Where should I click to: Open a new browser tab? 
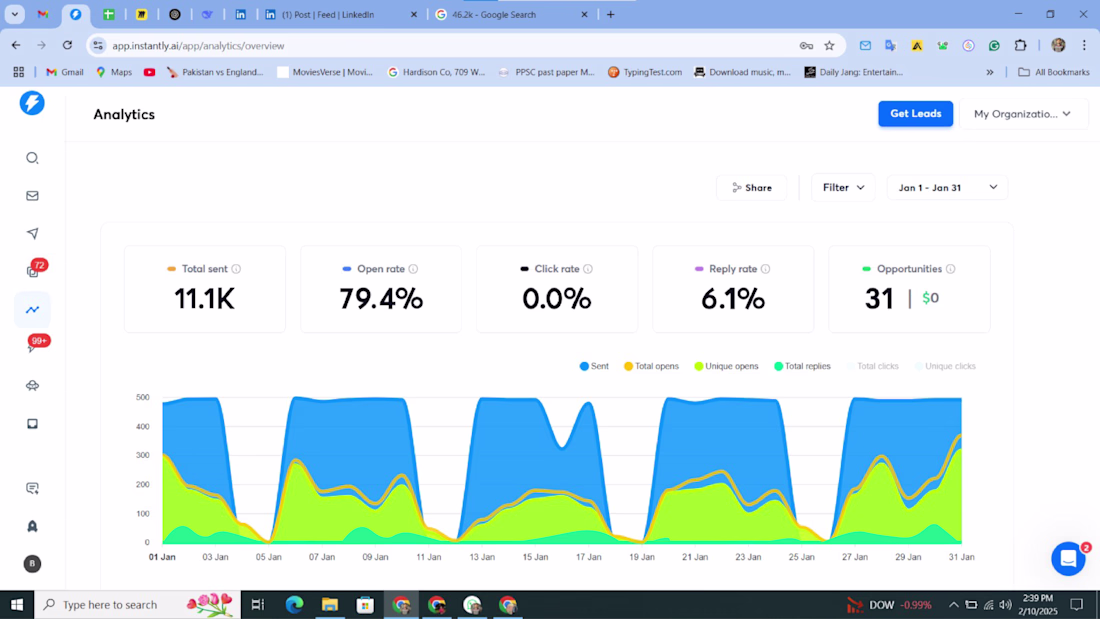pyautogui.click(x=610, y=14)
